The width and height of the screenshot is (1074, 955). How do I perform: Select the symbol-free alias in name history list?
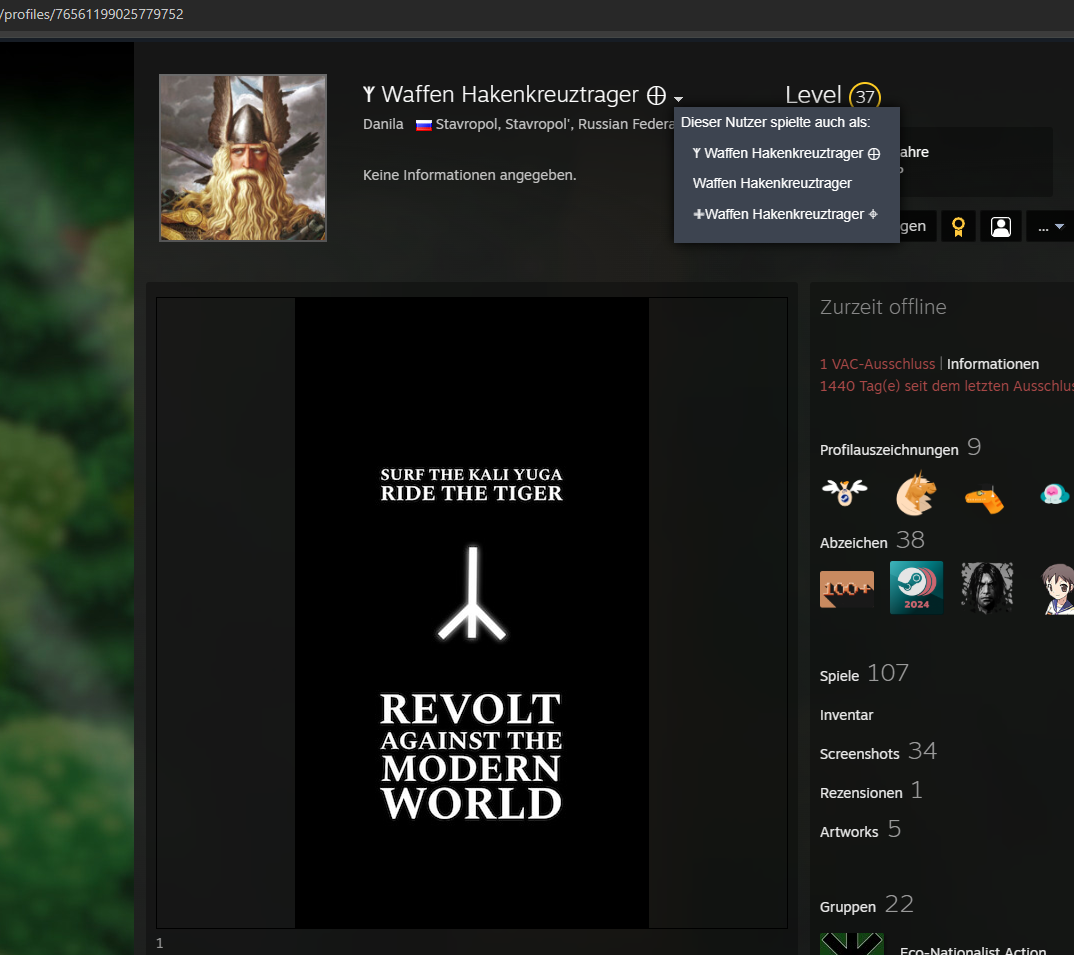tap(772, 183)
